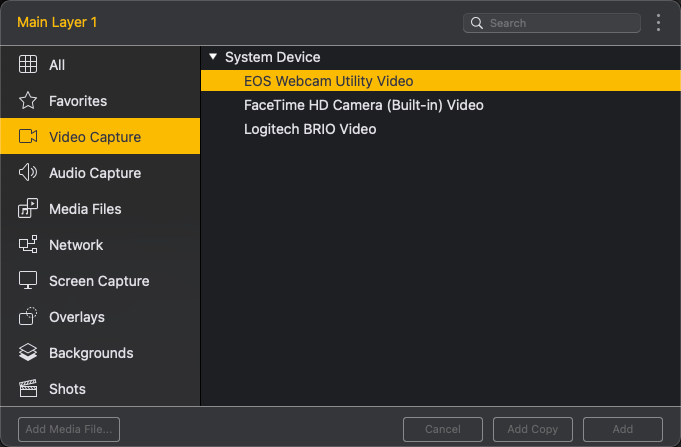Click the Add Media File button
The image size is (681, 447).
click(x=69, y=429)
